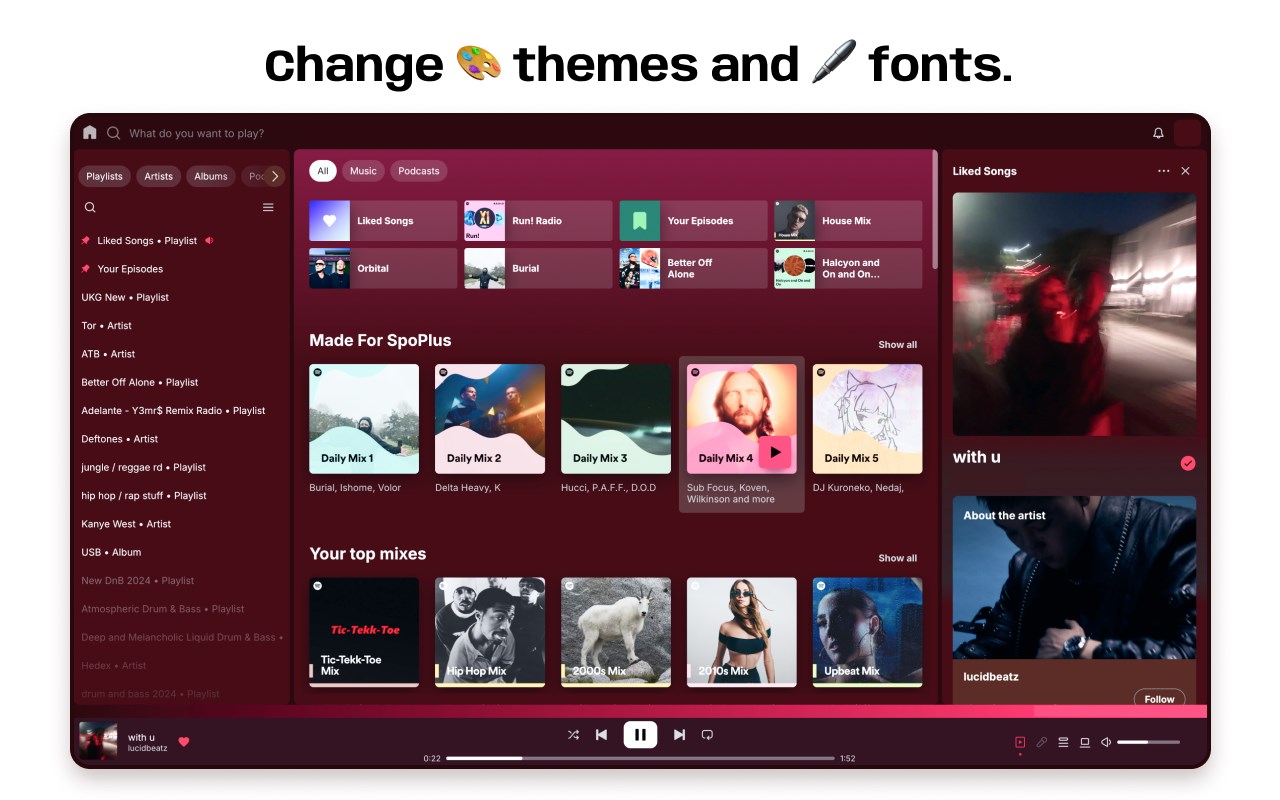Open Tic-Tekk-Toe Mix cover
This screenshot has width=1280, height=800.
coord(364,632)
